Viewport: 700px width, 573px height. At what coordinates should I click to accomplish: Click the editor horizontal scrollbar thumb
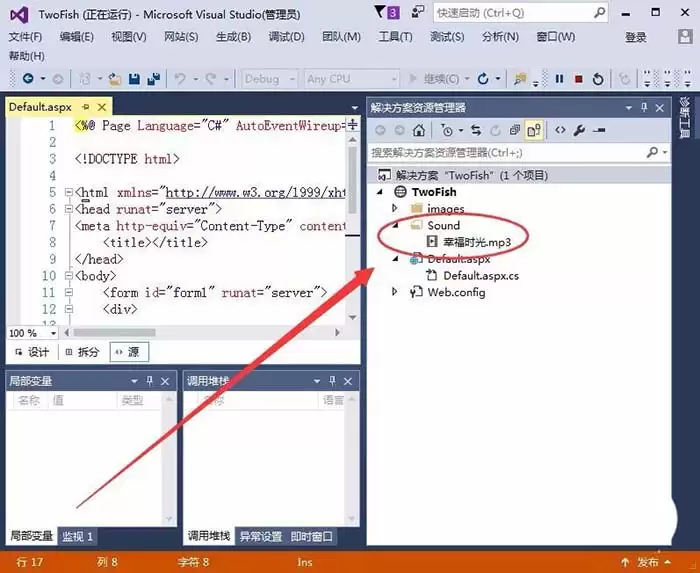coord(115,333)
